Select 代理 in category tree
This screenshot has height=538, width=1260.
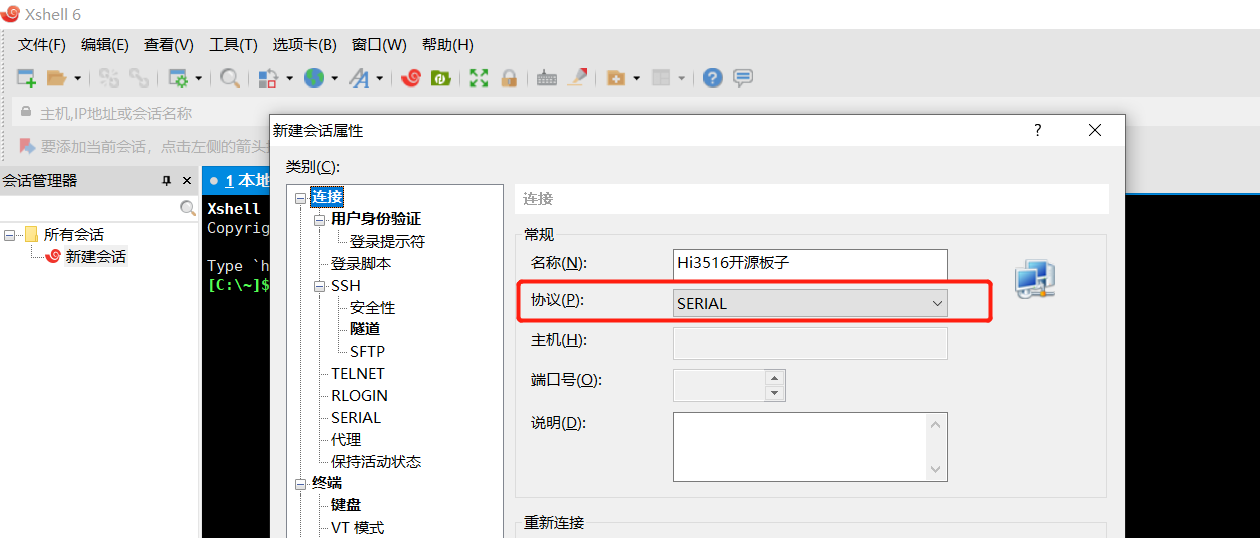[x=346, y=439]
